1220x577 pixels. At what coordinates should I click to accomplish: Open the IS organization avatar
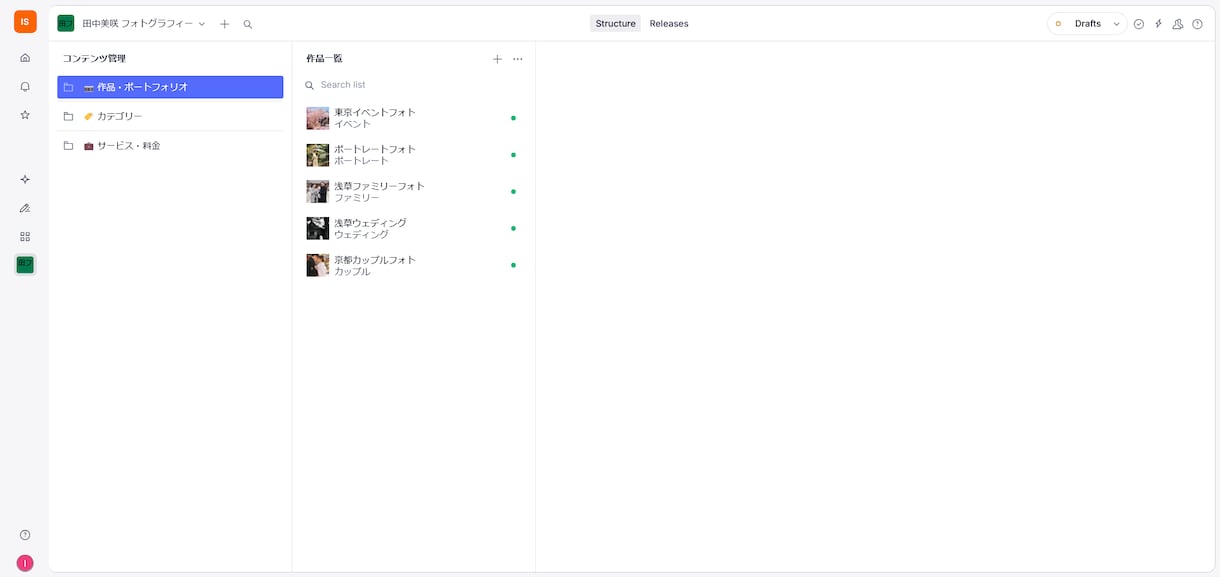(x=25, y=22)
